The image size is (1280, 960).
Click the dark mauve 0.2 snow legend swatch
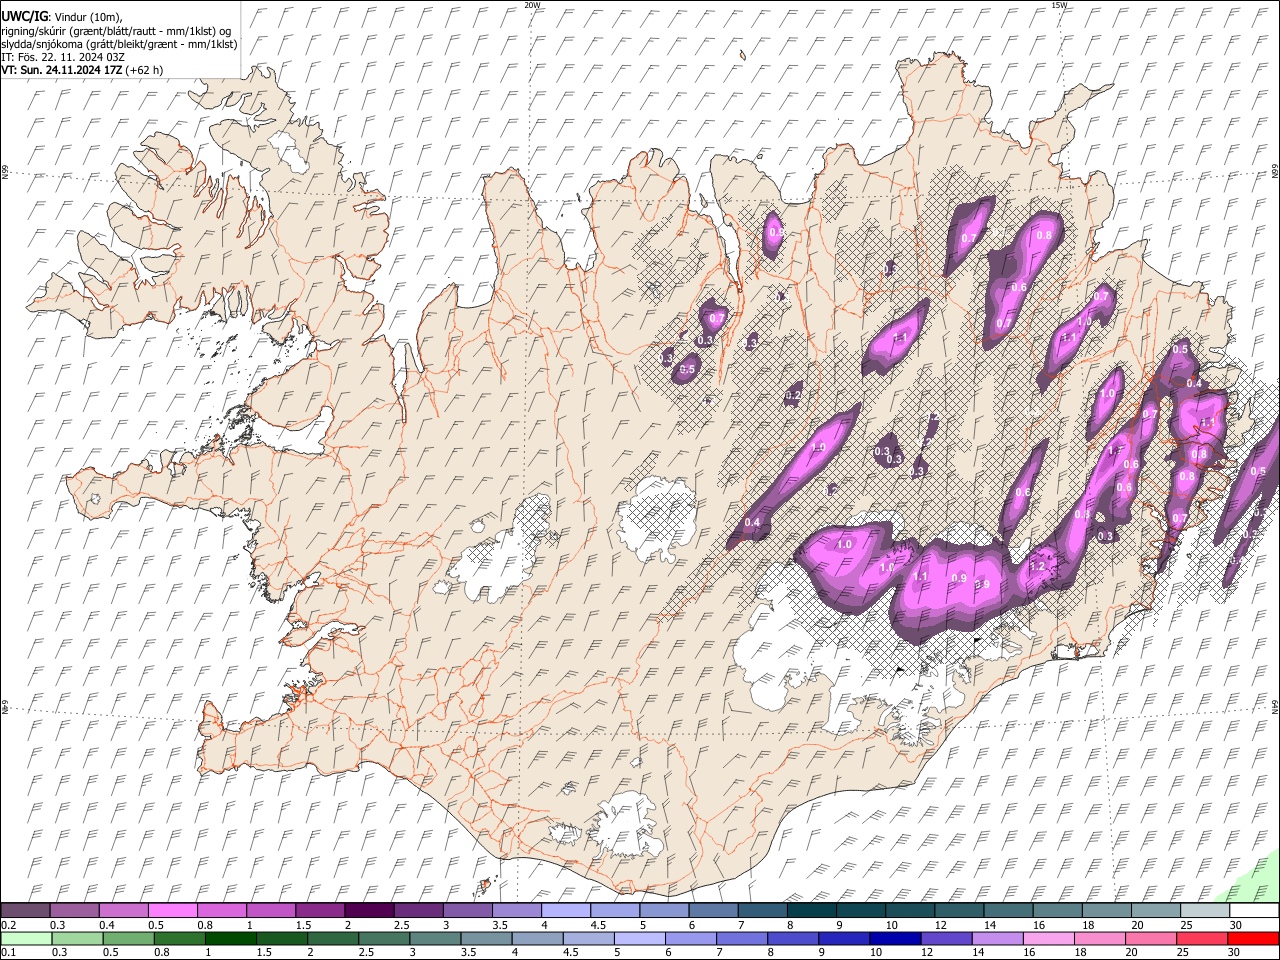point(25,910)
